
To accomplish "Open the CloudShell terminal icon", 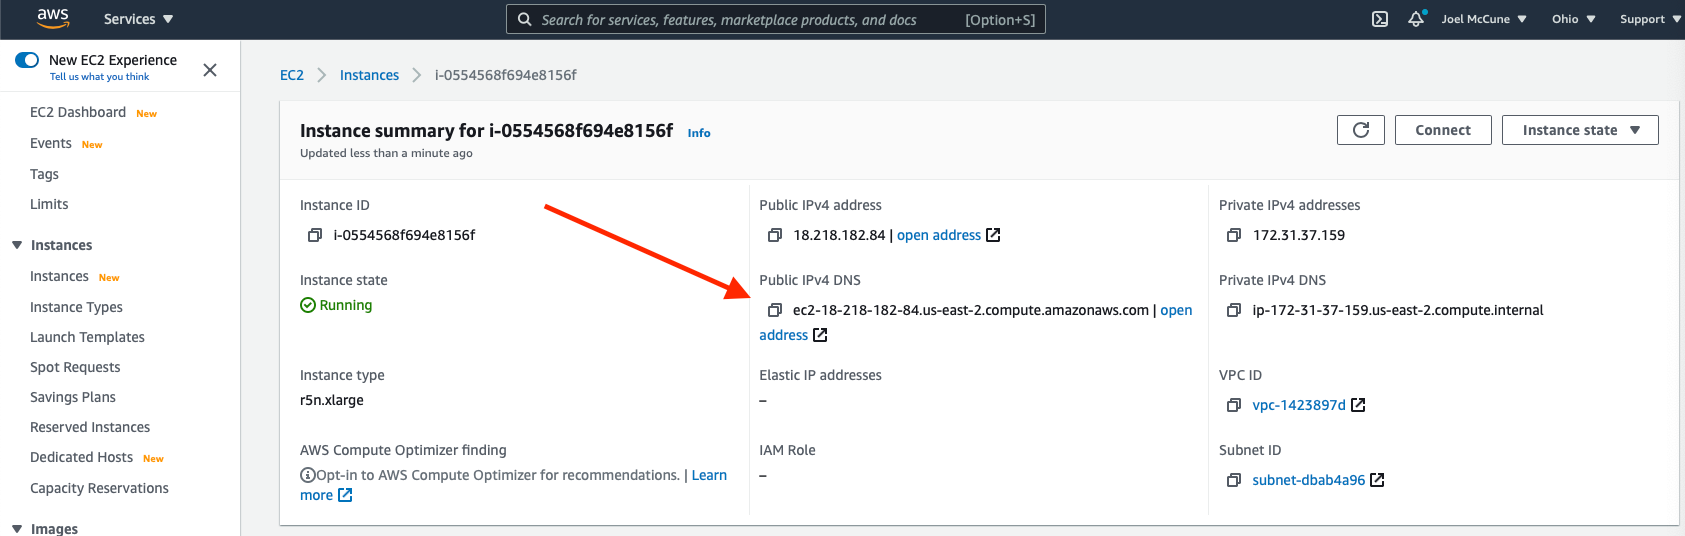I will [1380, 19].
